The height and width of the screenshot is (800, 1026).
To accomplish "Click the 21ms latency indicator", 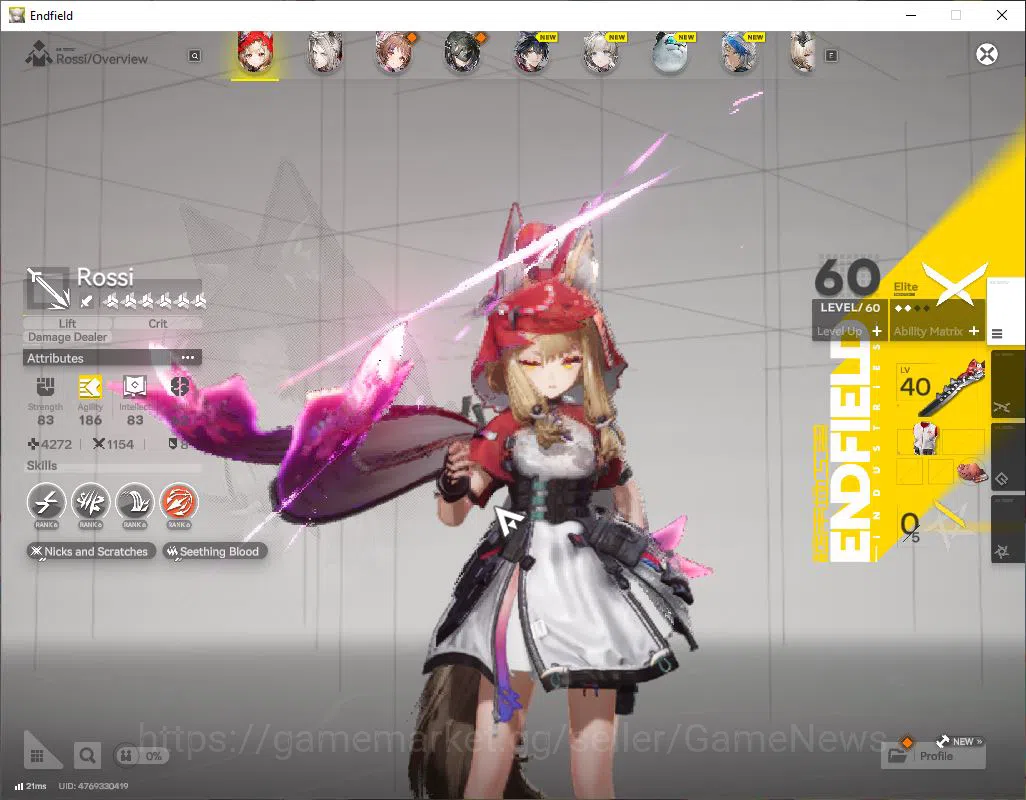I will click(31, 786).
